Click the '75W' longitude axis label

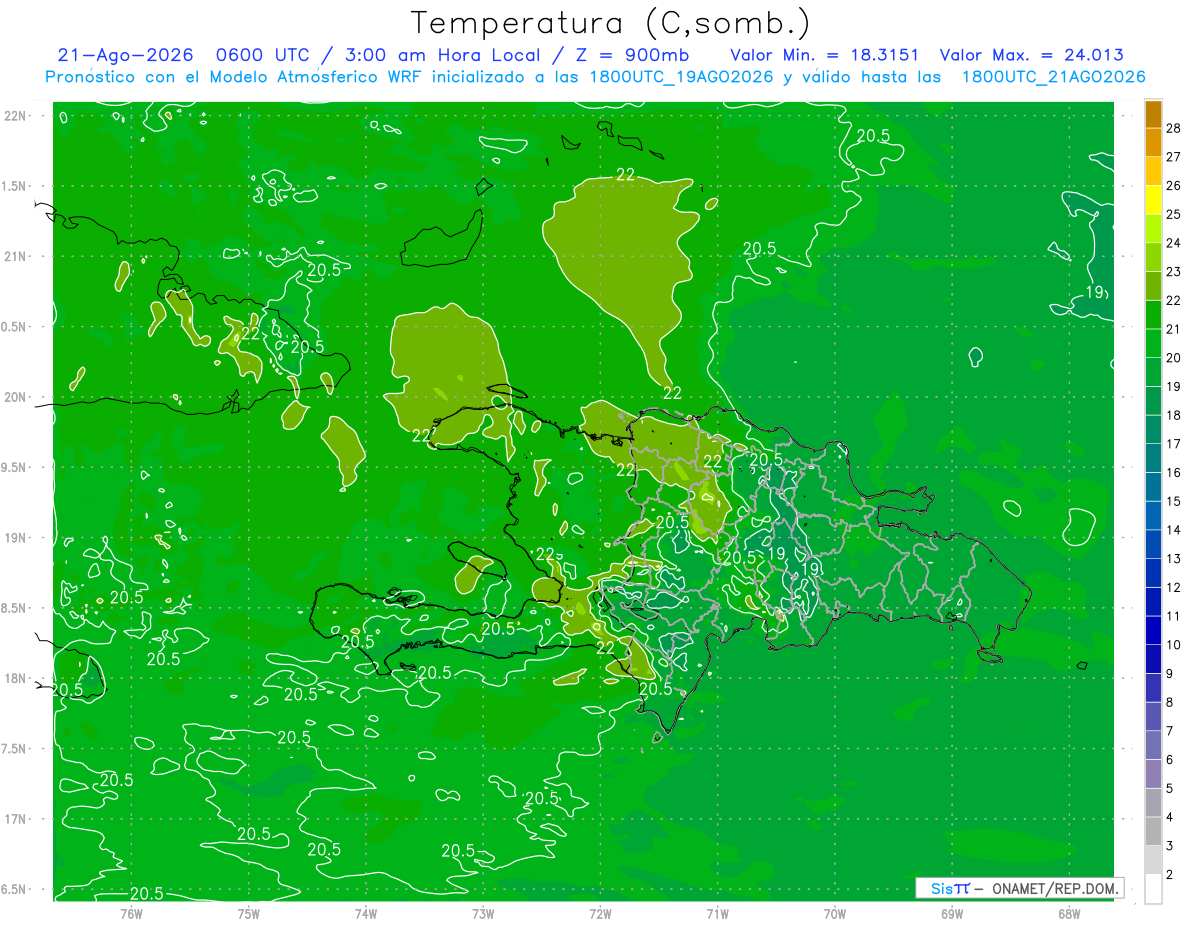coord(248,913)
